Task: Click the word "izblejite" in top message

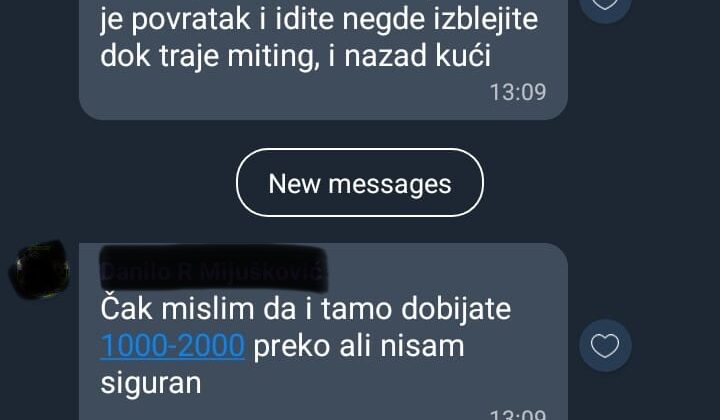Action: pyautogui.click(x=486, y=19)
